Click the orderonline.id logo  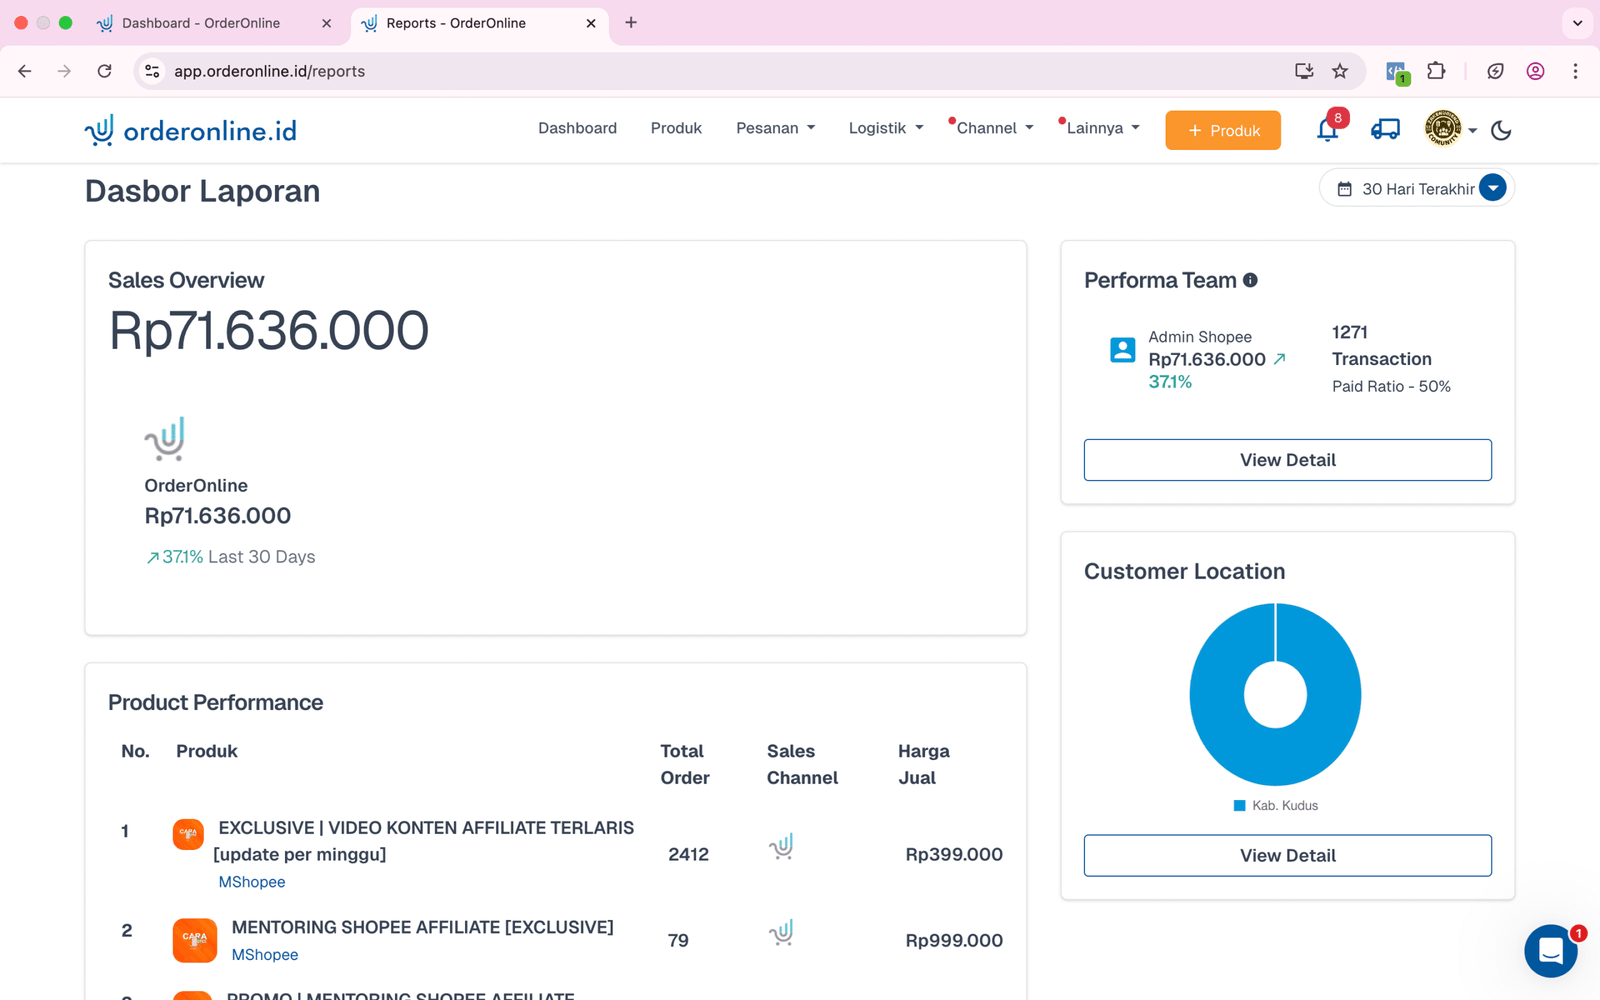(191, 130)
